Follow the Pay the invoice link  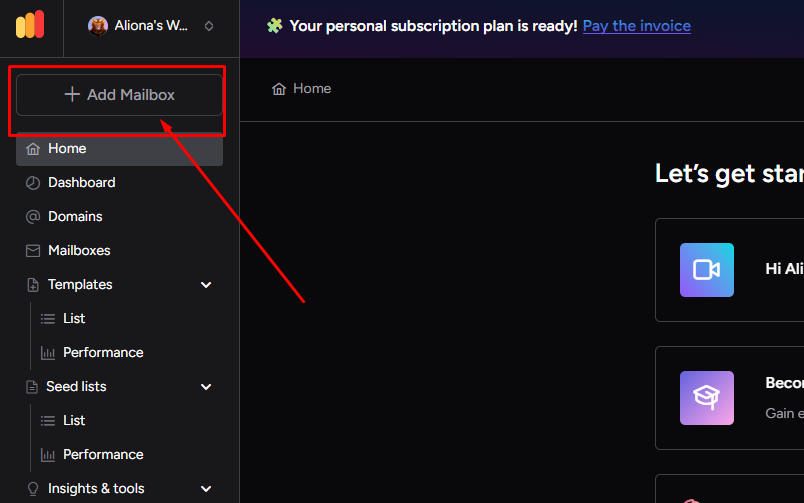click(x=636, y=26)
